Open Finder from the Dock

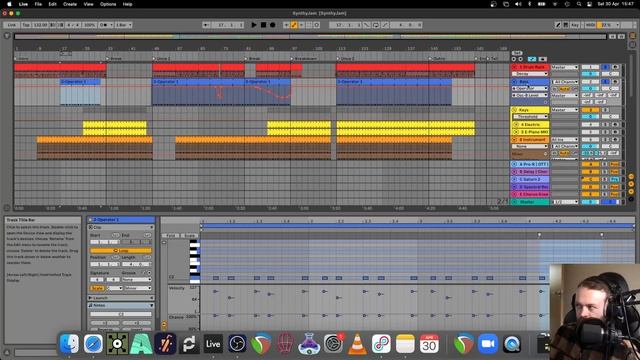point(69,344)
